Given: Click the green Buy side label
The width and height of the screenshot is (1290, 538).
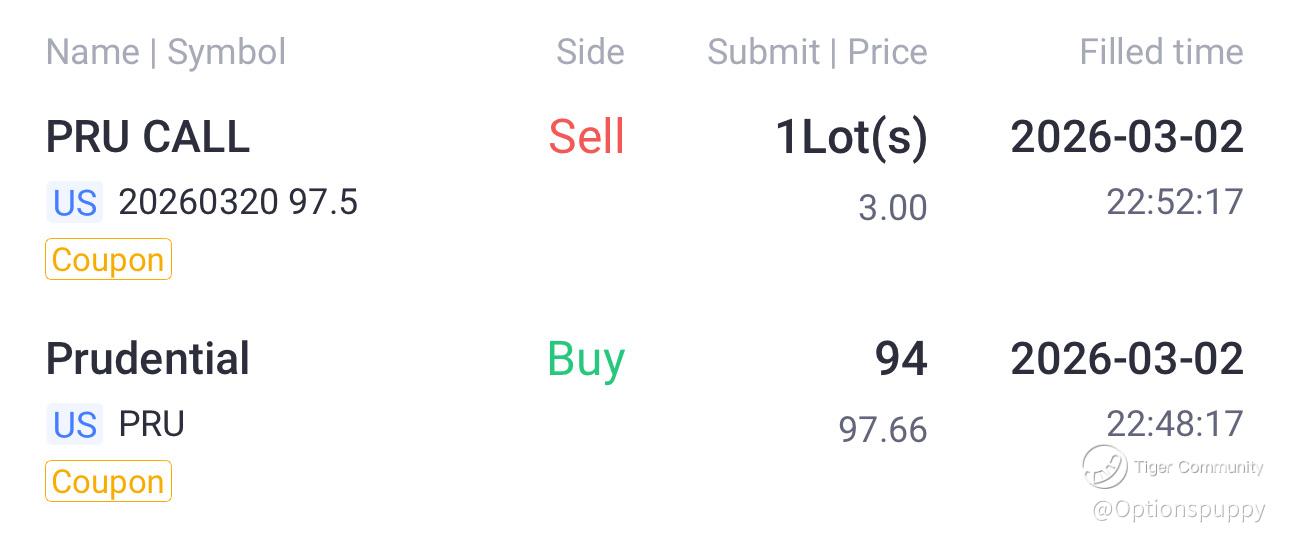Looking at the screenshot, I should (x=586, y=360).
